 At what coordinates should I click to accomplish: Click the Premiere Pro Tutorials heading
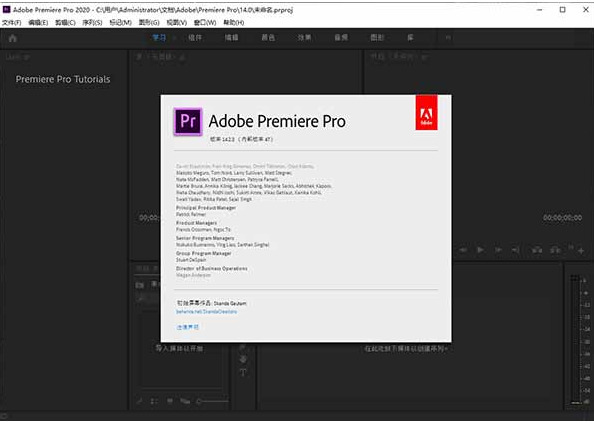(x=63, y=79)
